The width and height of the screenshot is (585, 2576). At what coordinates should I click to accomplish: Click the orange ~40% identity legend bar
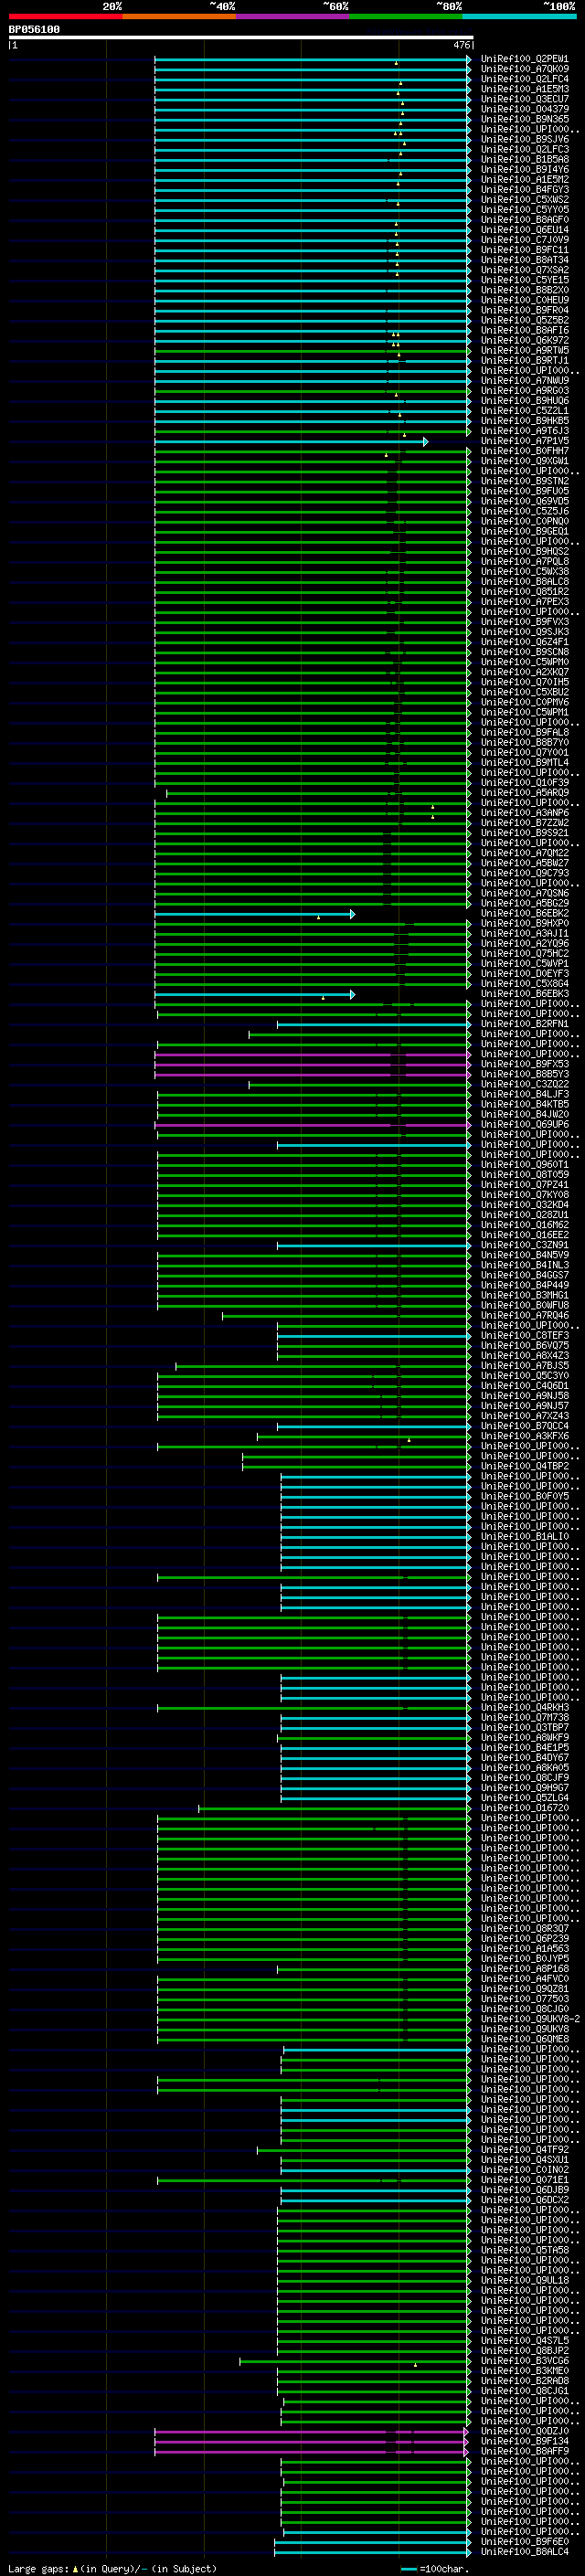[179, 16]
